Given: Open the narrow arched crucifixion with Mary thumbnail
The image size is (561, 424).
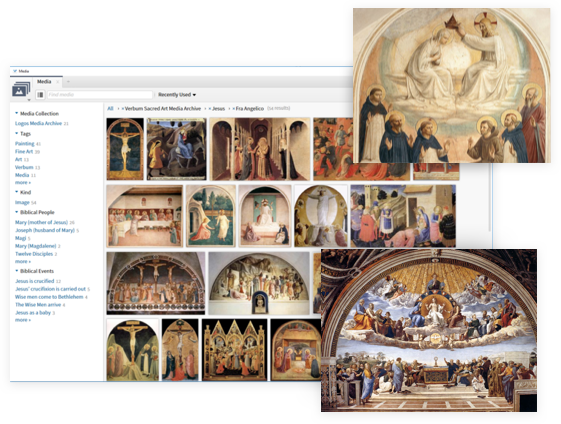Looking at the screenshot, I should point(180,350).
